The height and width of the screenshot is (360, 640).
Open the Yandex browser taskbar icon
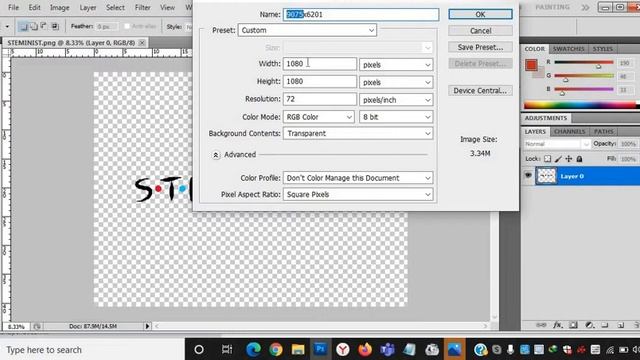(343, 349)
